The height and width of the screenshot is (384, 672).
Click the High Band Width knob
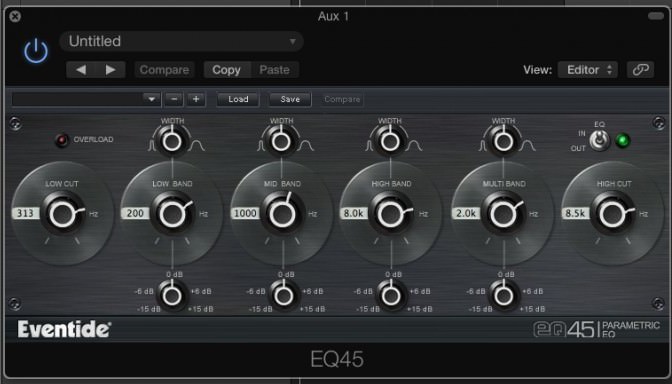point(390,141)
